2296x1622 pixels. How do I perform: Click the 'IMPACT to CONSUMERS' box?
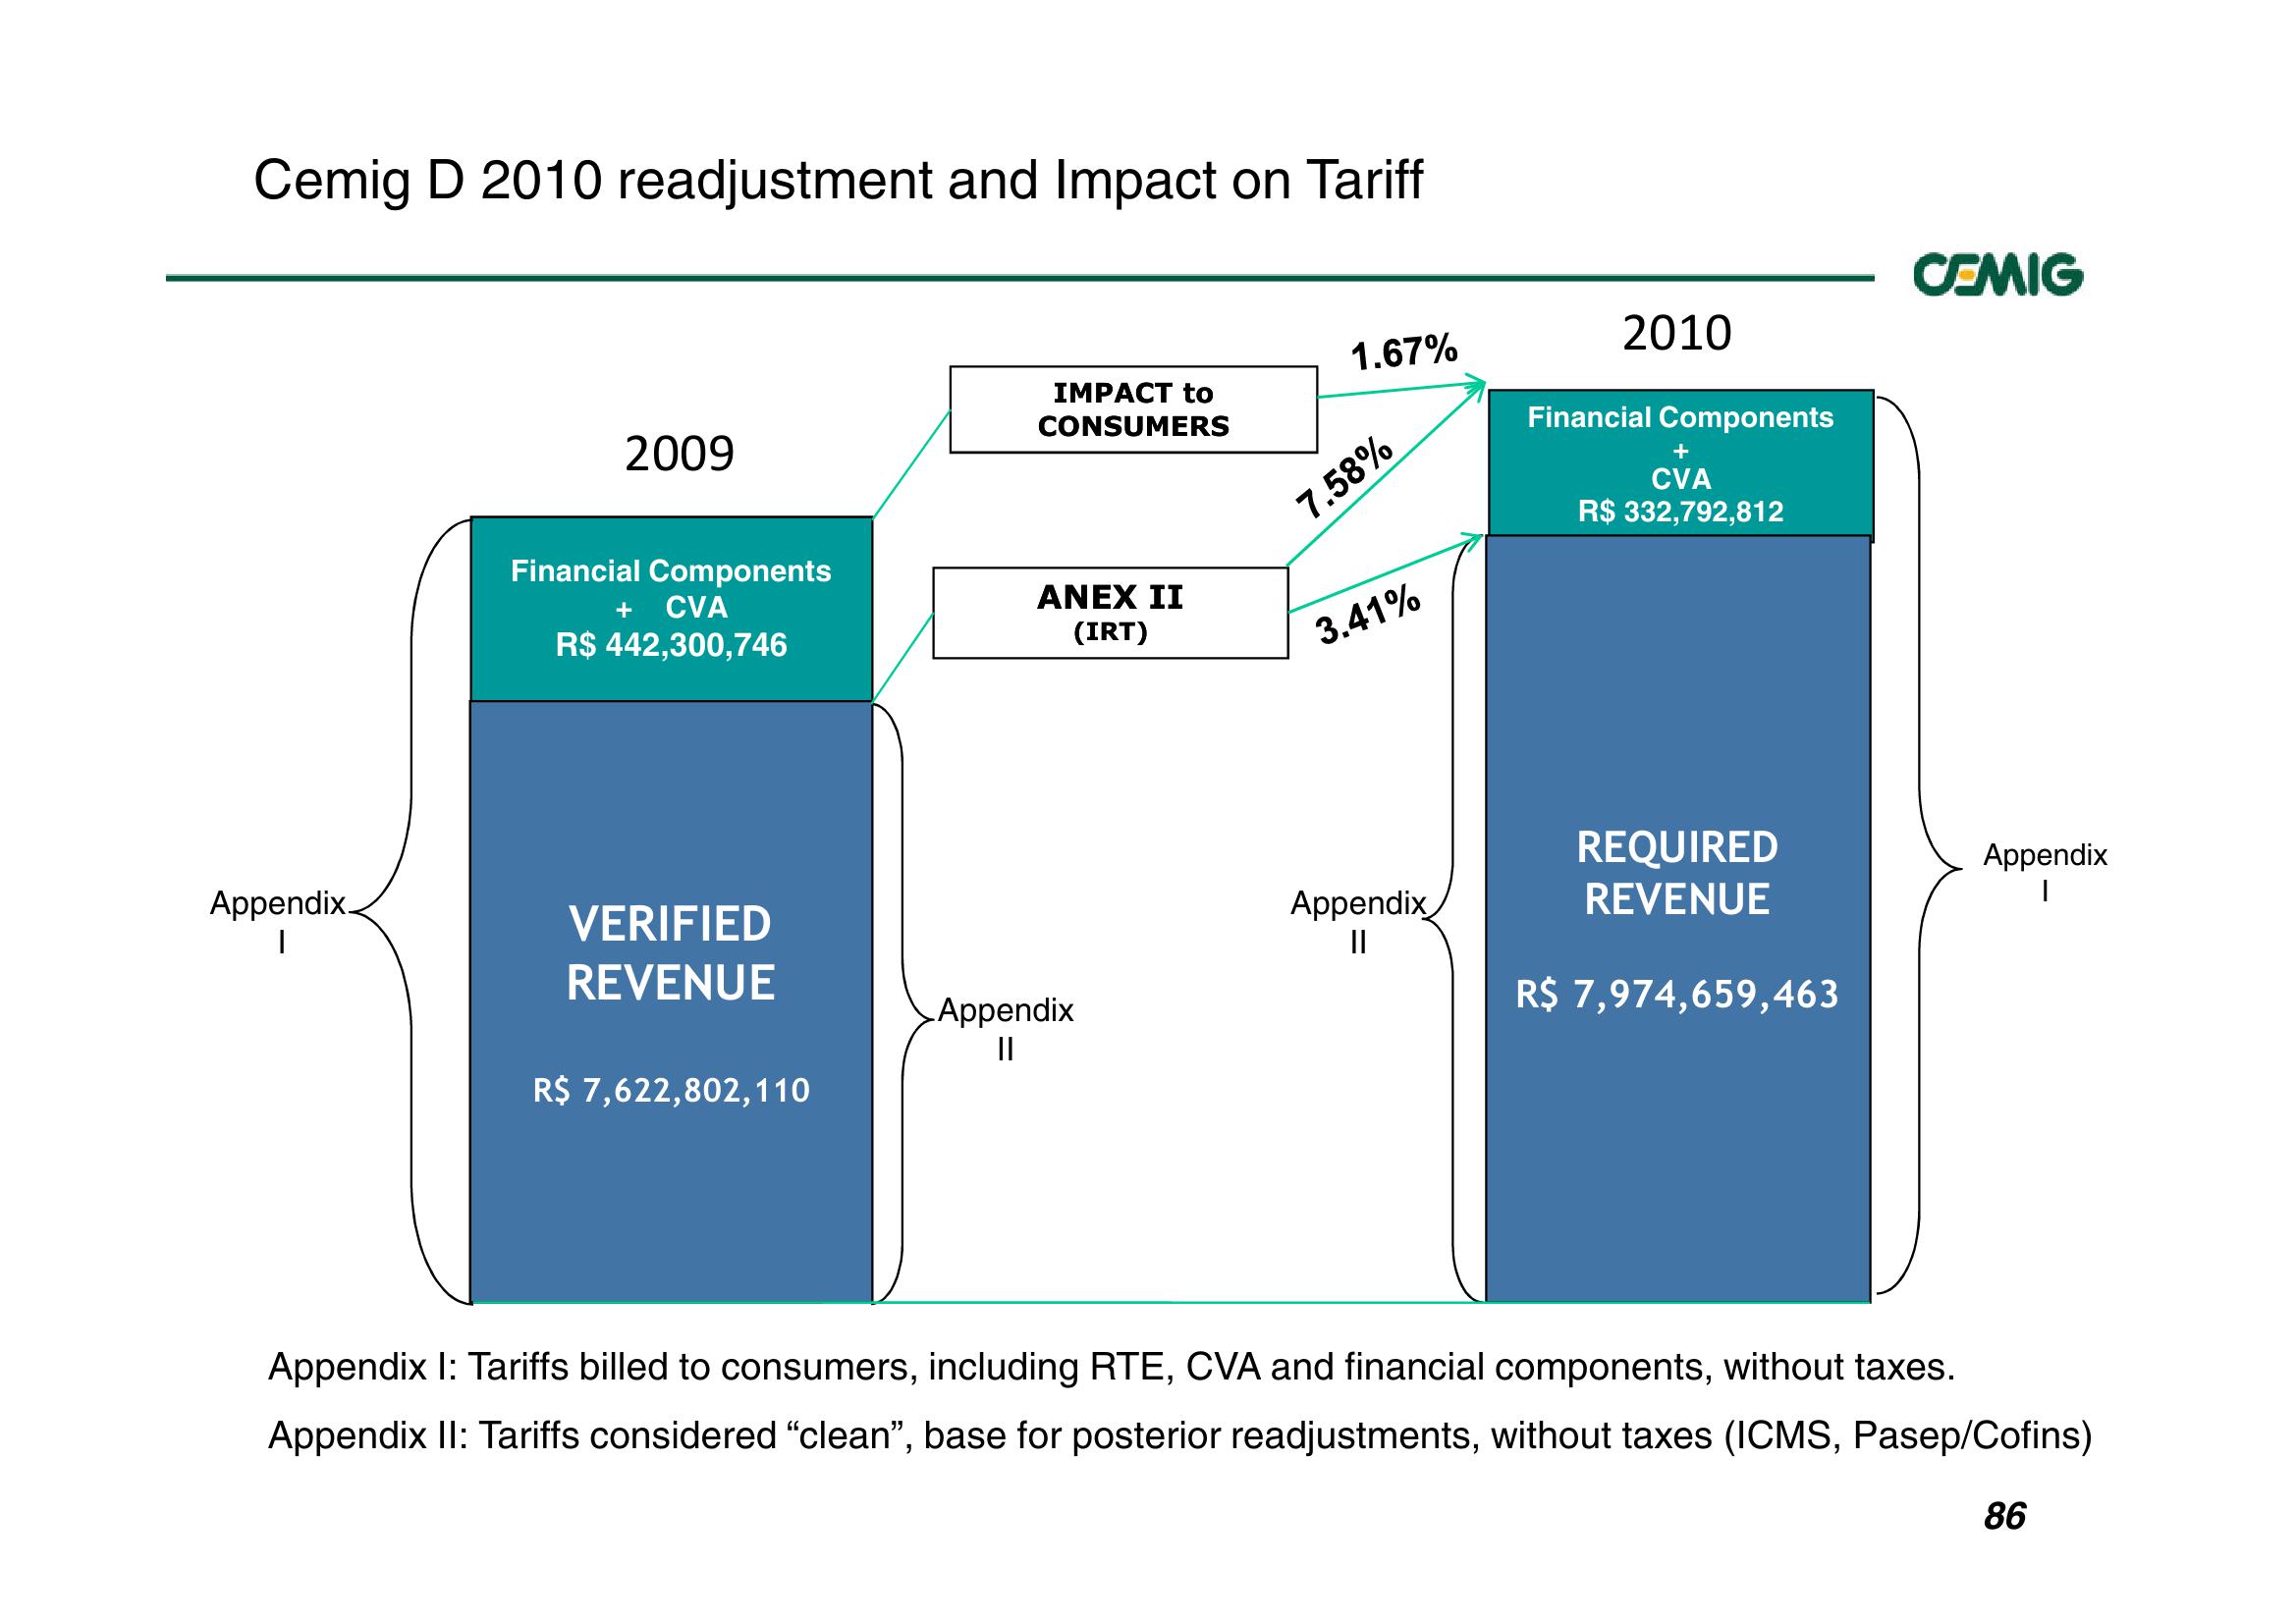tap(1133, 410)
